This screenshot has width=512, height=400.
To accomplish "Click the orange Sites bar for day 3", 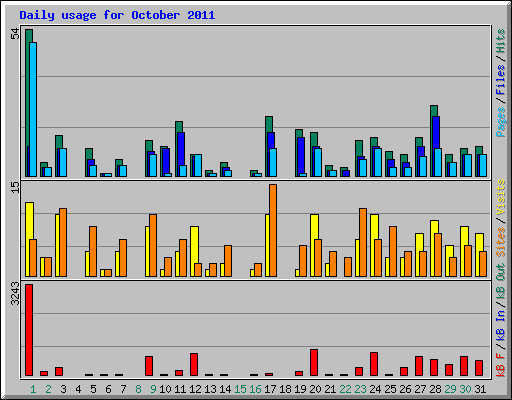I will click(x=63, y=242).
